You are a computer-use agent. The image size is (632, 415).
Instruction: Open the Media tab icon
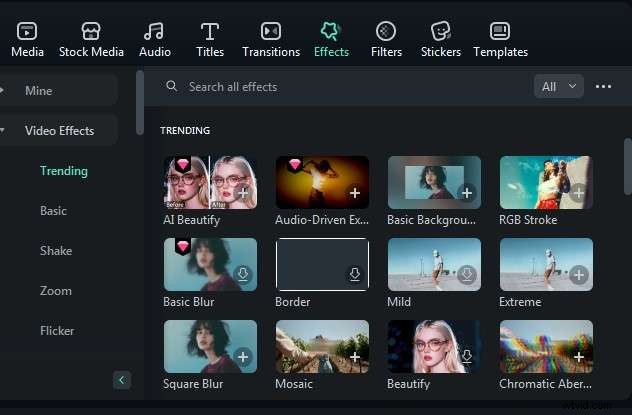point(27,32)
